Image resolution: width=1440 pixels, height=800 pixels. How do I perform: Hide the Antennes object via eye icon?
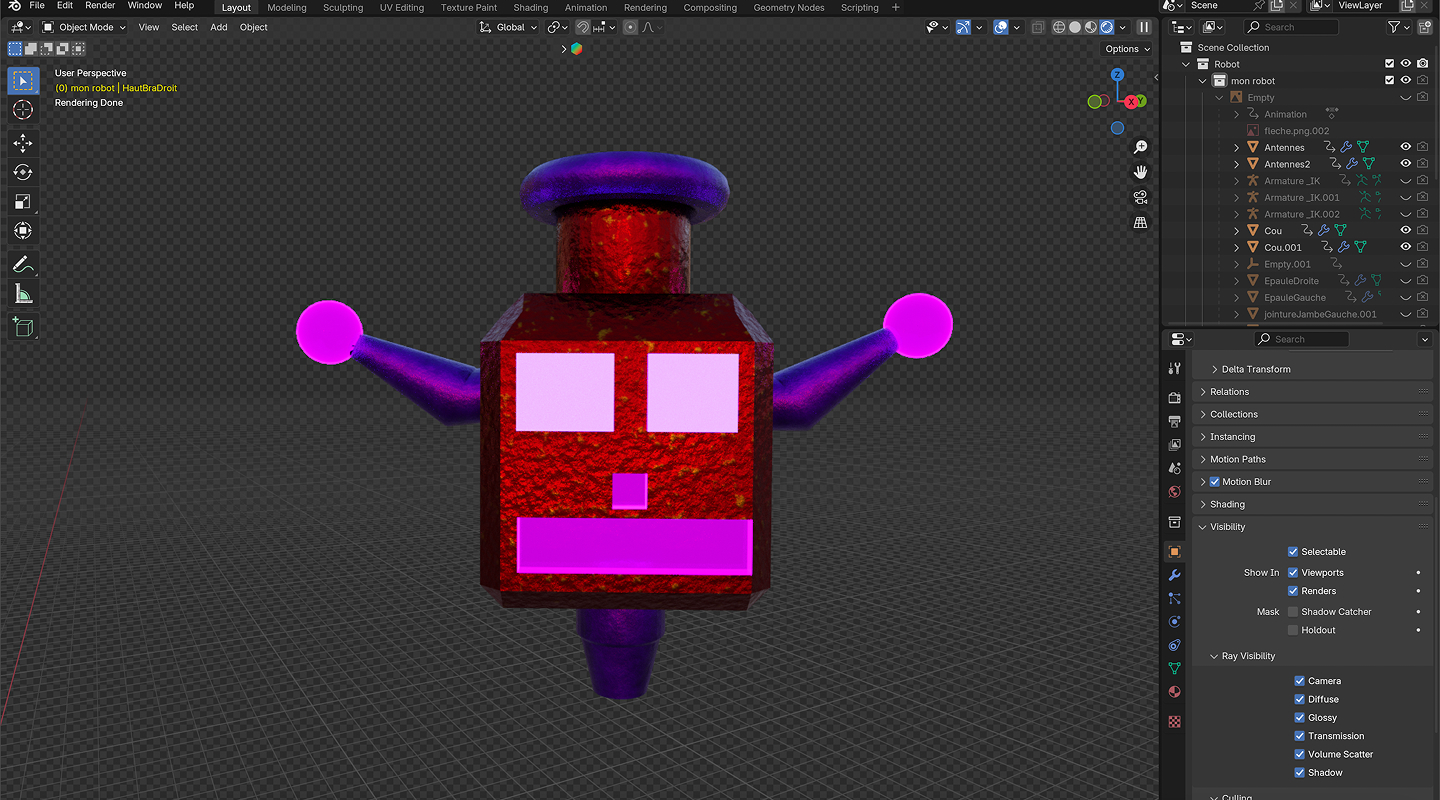coord(1405,147)
